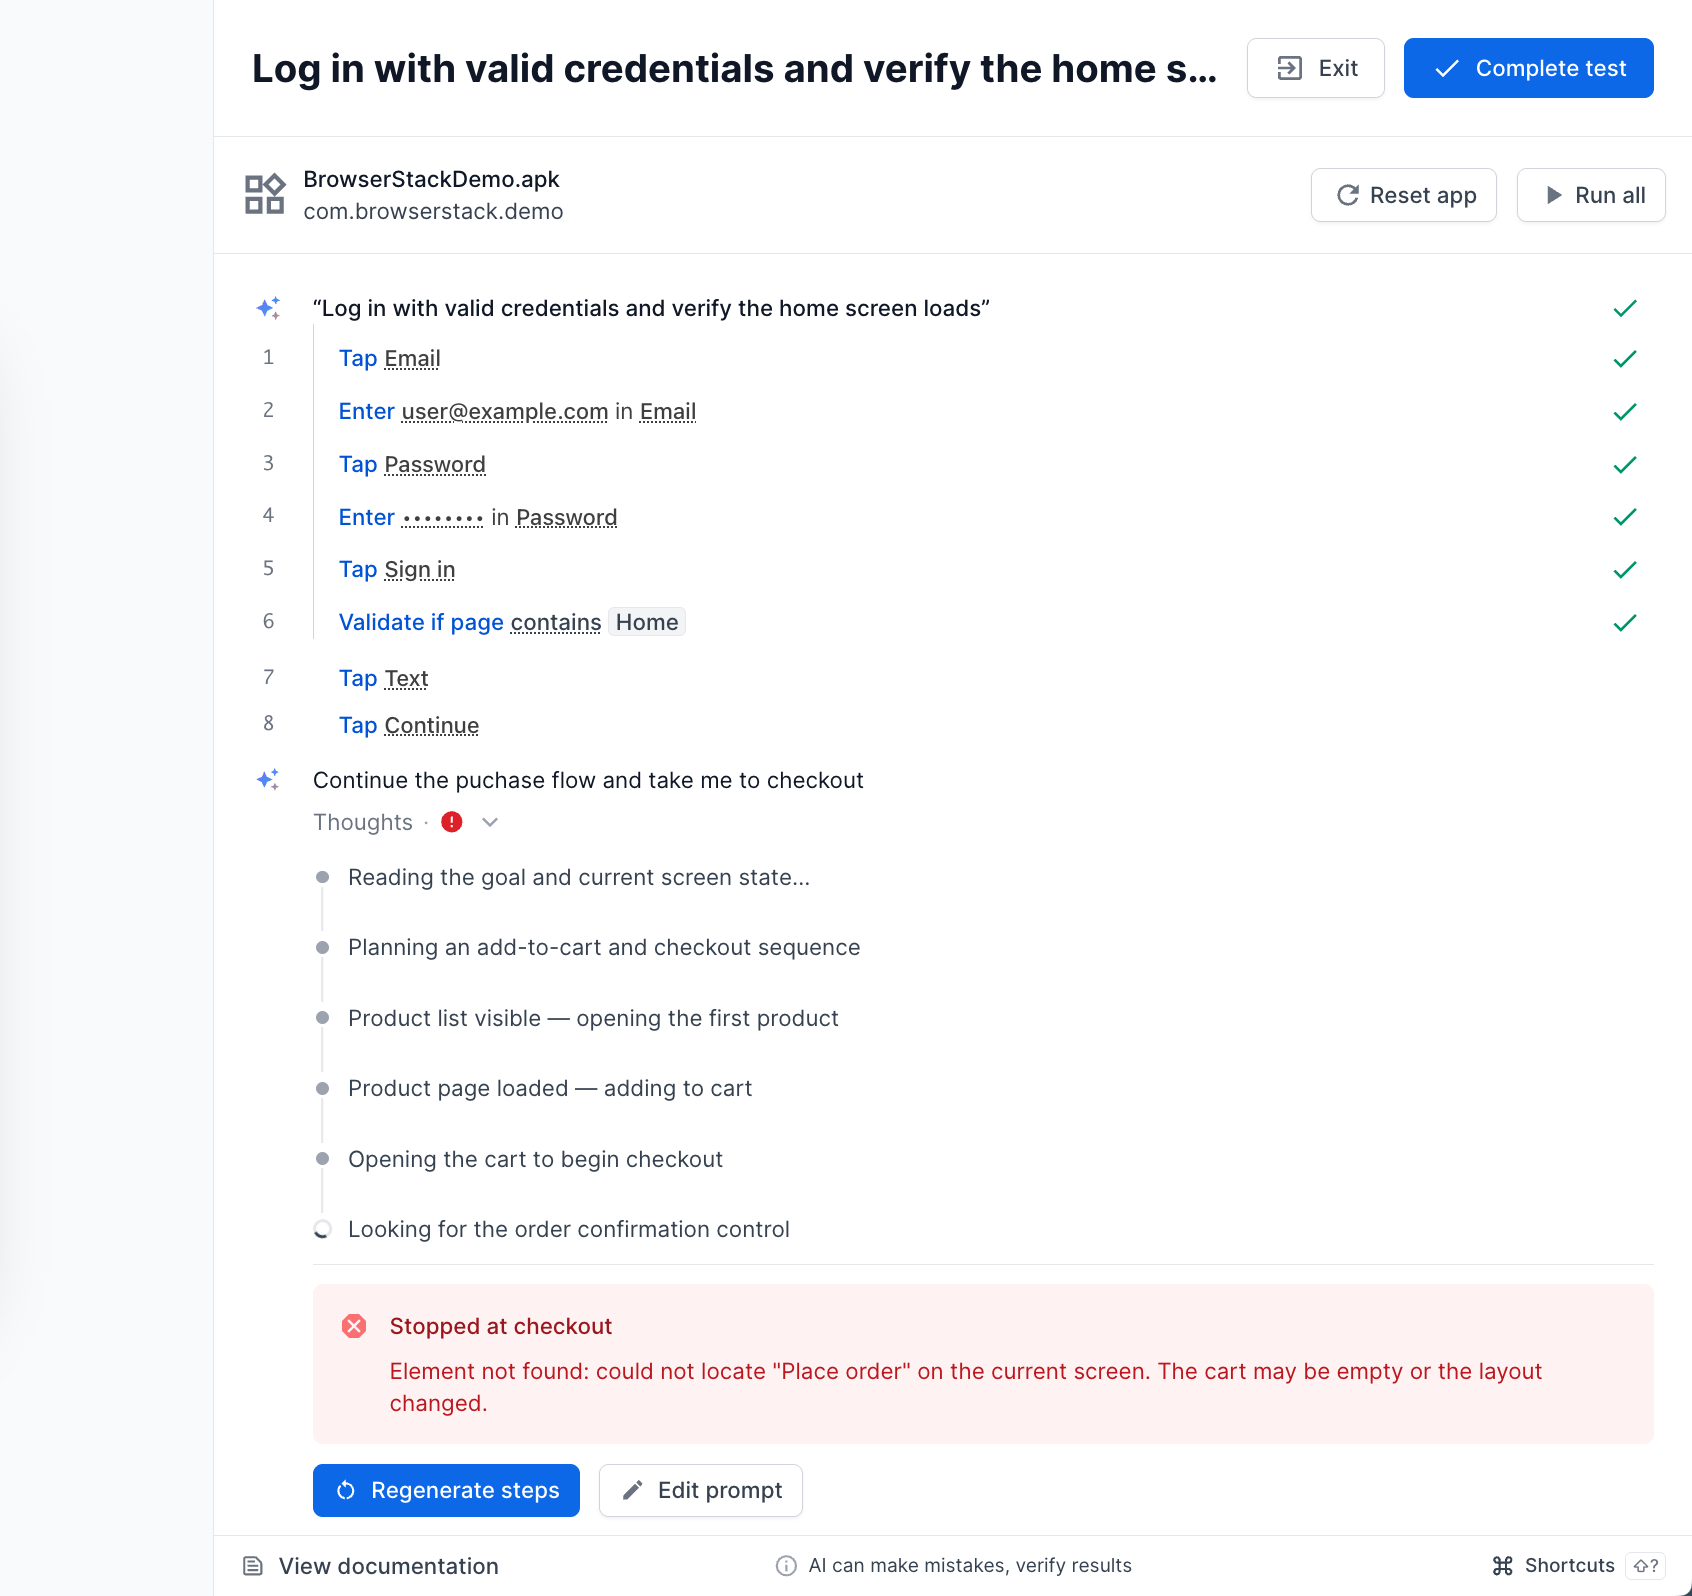
Task: Click the command key Shortcuts icon
Action: [1503, 1566]
